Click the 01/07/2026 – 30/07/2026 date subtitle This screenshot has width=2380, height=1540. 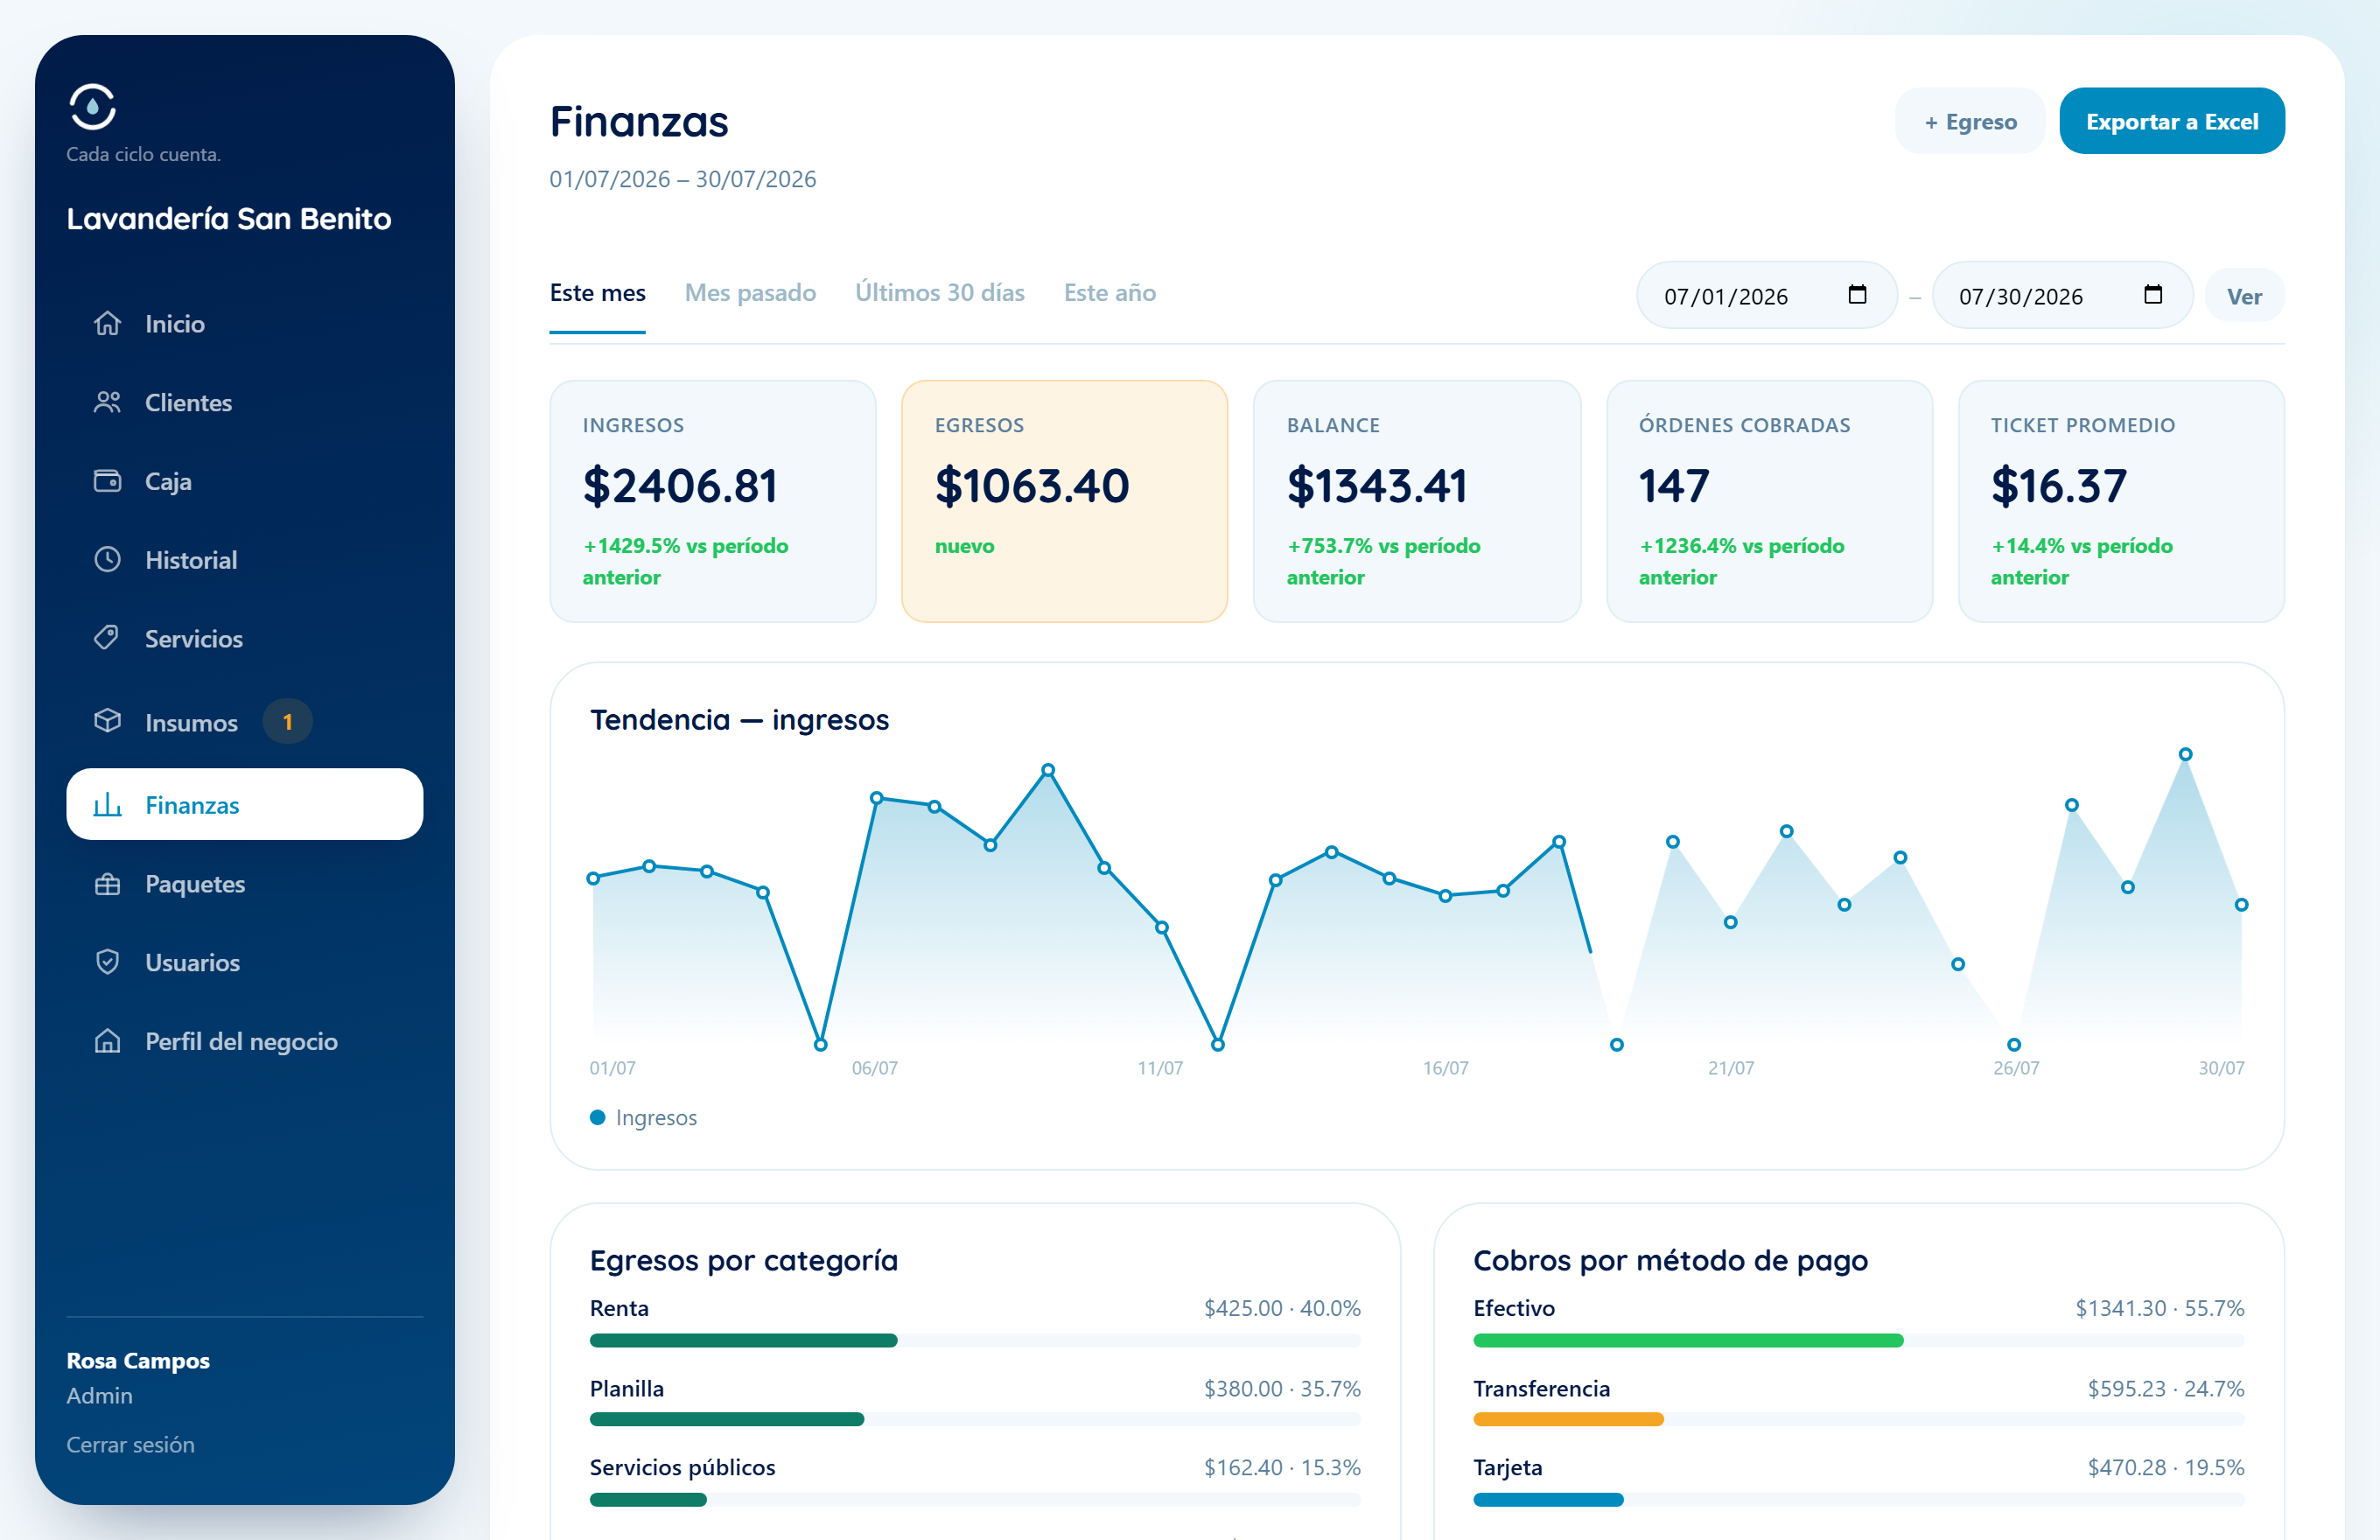pyautogui.click(x=683, y=179)
